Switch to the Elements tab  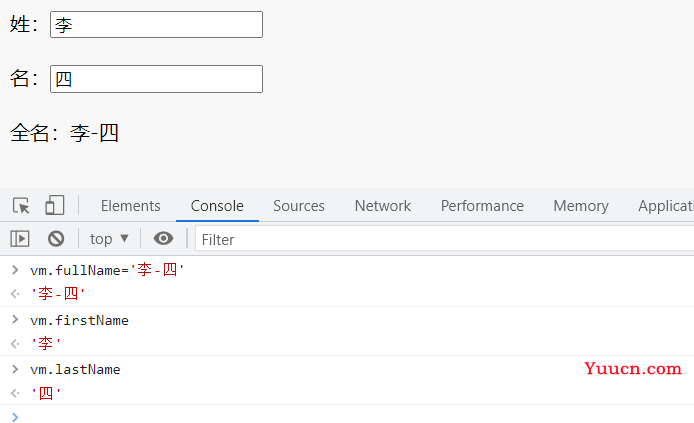point(131,206)
